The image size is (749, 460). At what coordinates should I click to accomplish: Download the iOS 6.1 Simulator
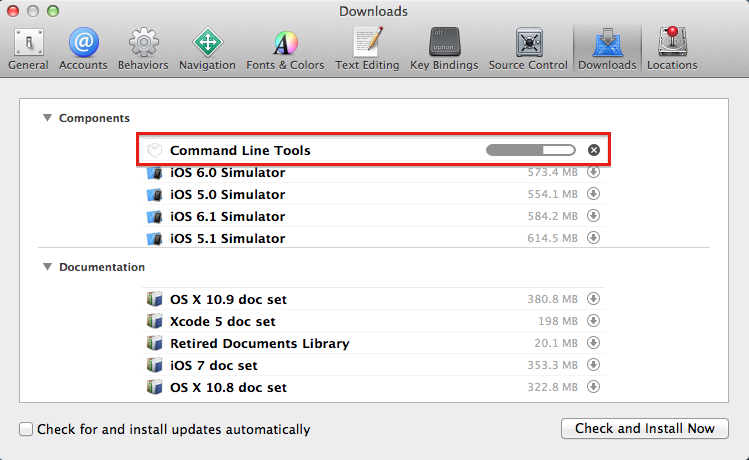pyautogui.click(x=593, y=215)
